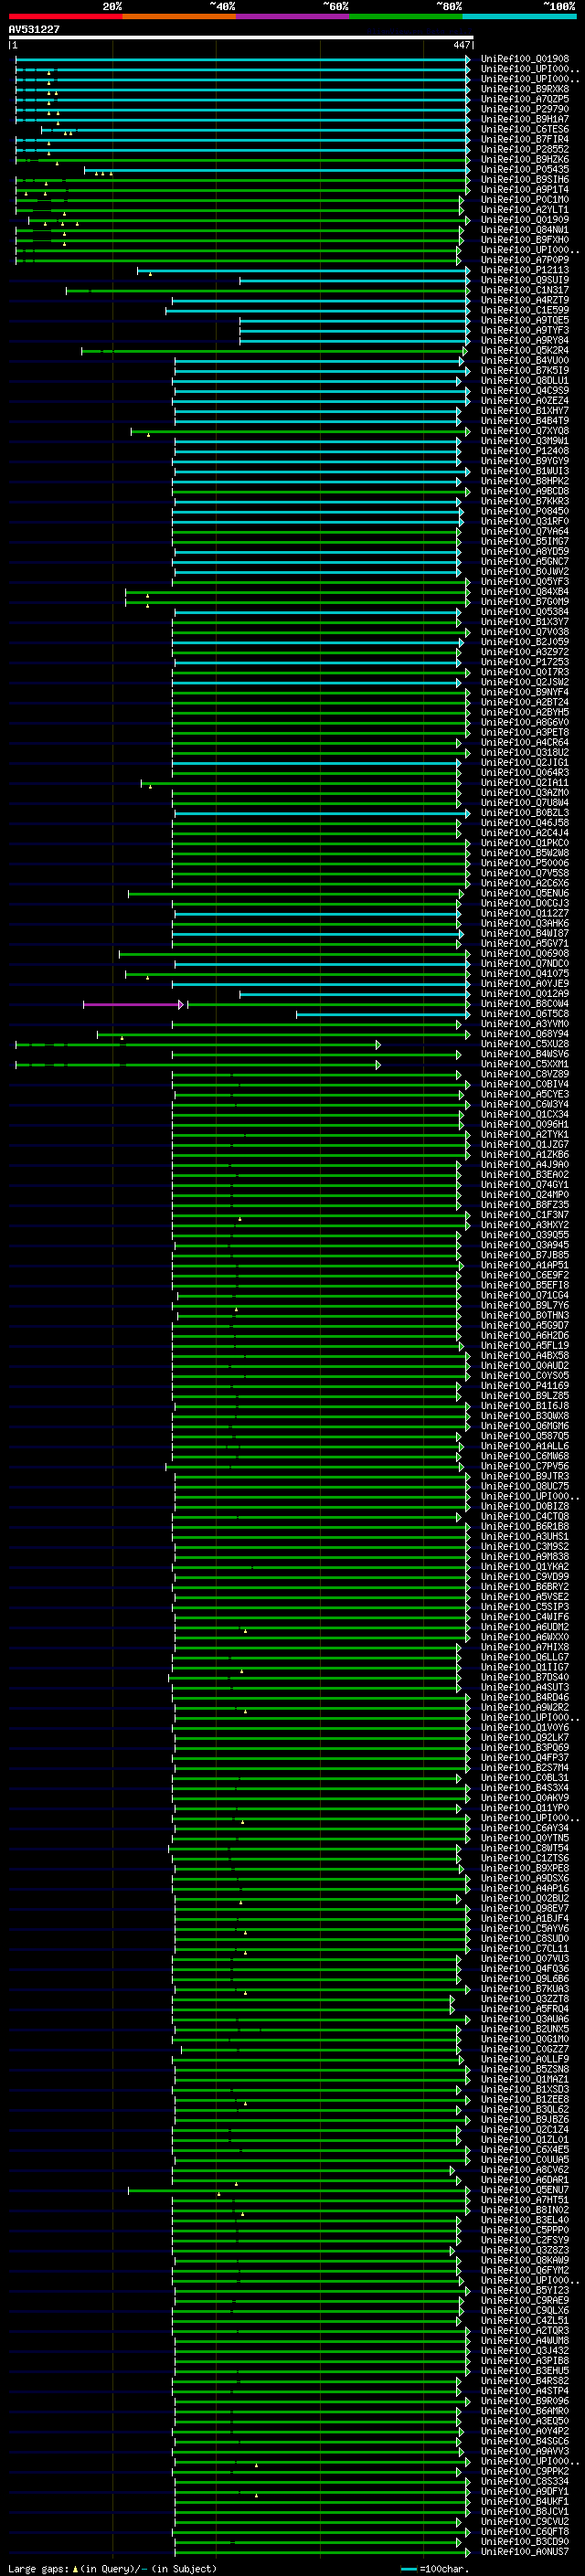Image resolution: width=585 pixels, height=2576 pixels.
Task: Select hit UniRef100_Q3J432
Action: tap(524, 2351)
